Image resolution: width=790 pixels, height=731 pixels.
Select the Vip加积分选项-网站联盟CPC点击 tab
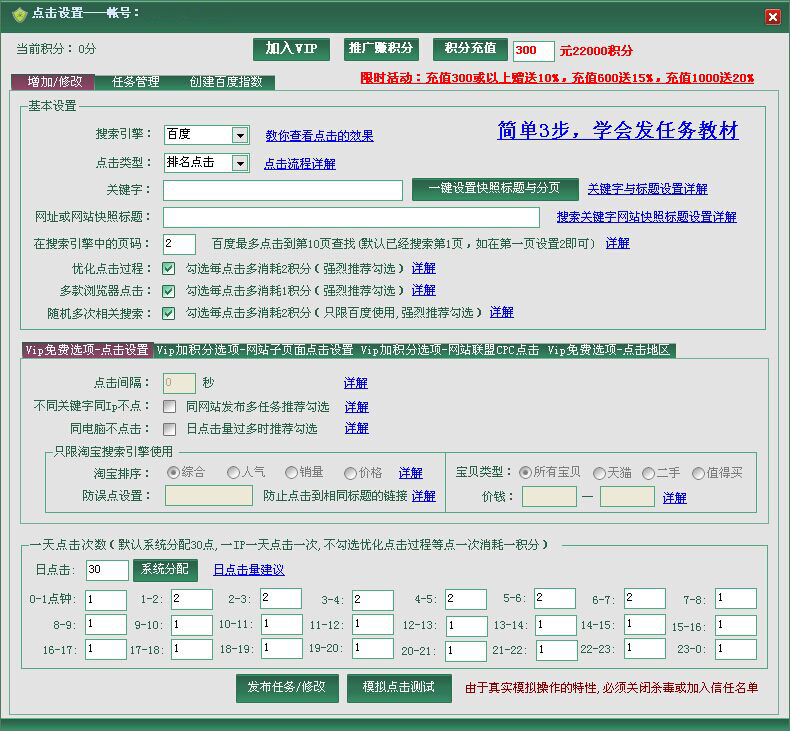click(449, 350)
